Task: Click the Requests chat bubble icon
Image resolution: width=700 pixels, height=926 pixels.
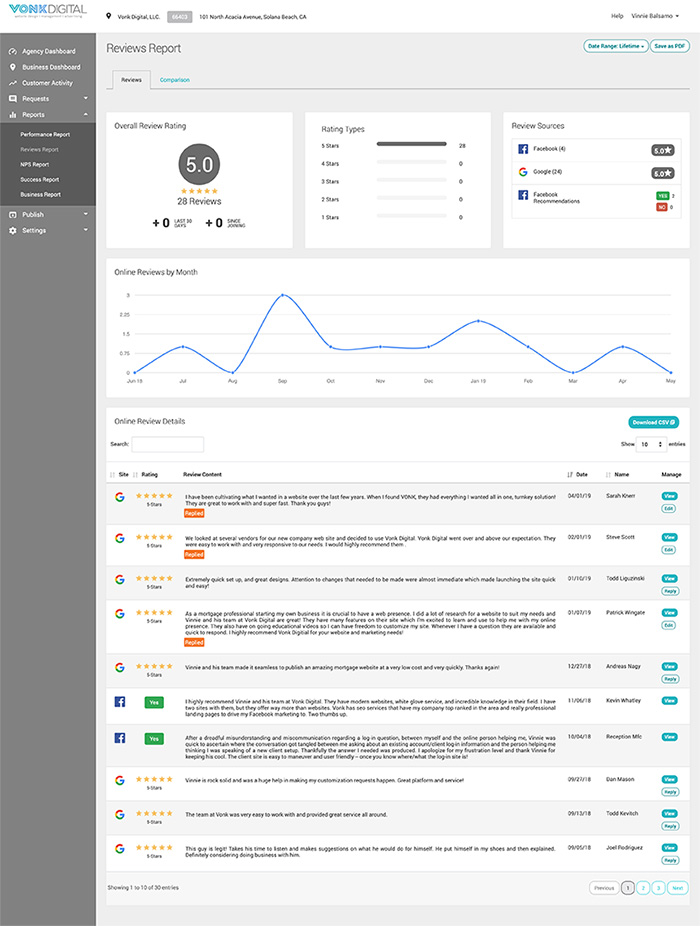Action: pos(12,99)
